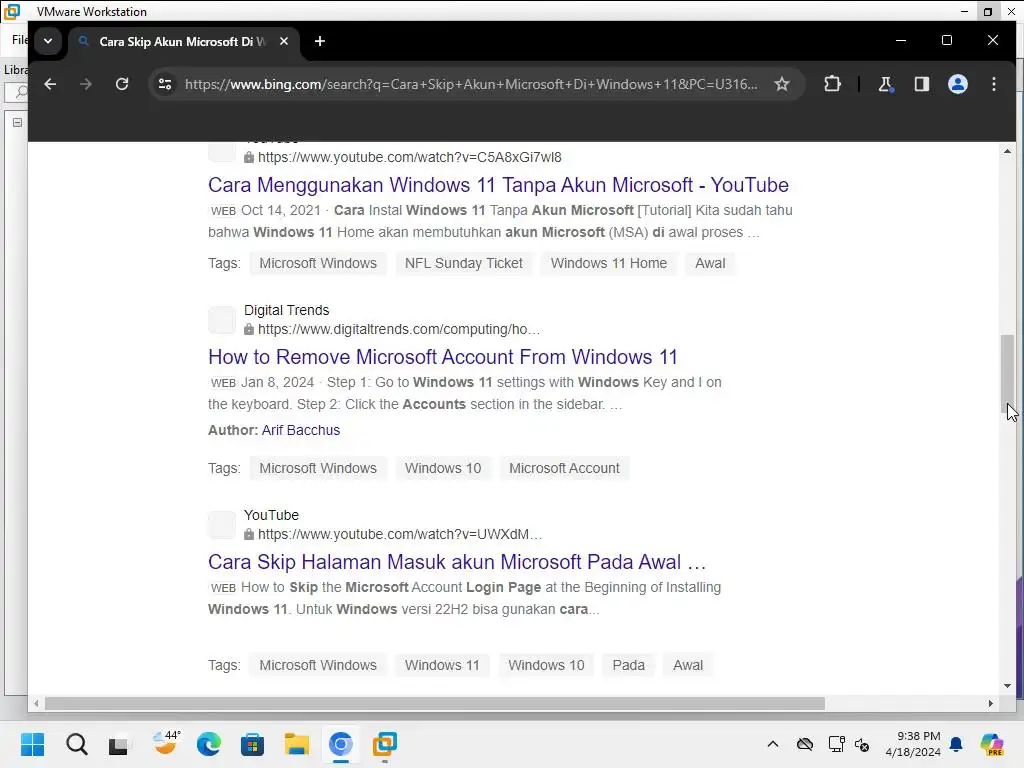The width and height of the screenshot is (1024, 768).
Task: Open site information icon in address bar
Action: [x=165, y=84]
